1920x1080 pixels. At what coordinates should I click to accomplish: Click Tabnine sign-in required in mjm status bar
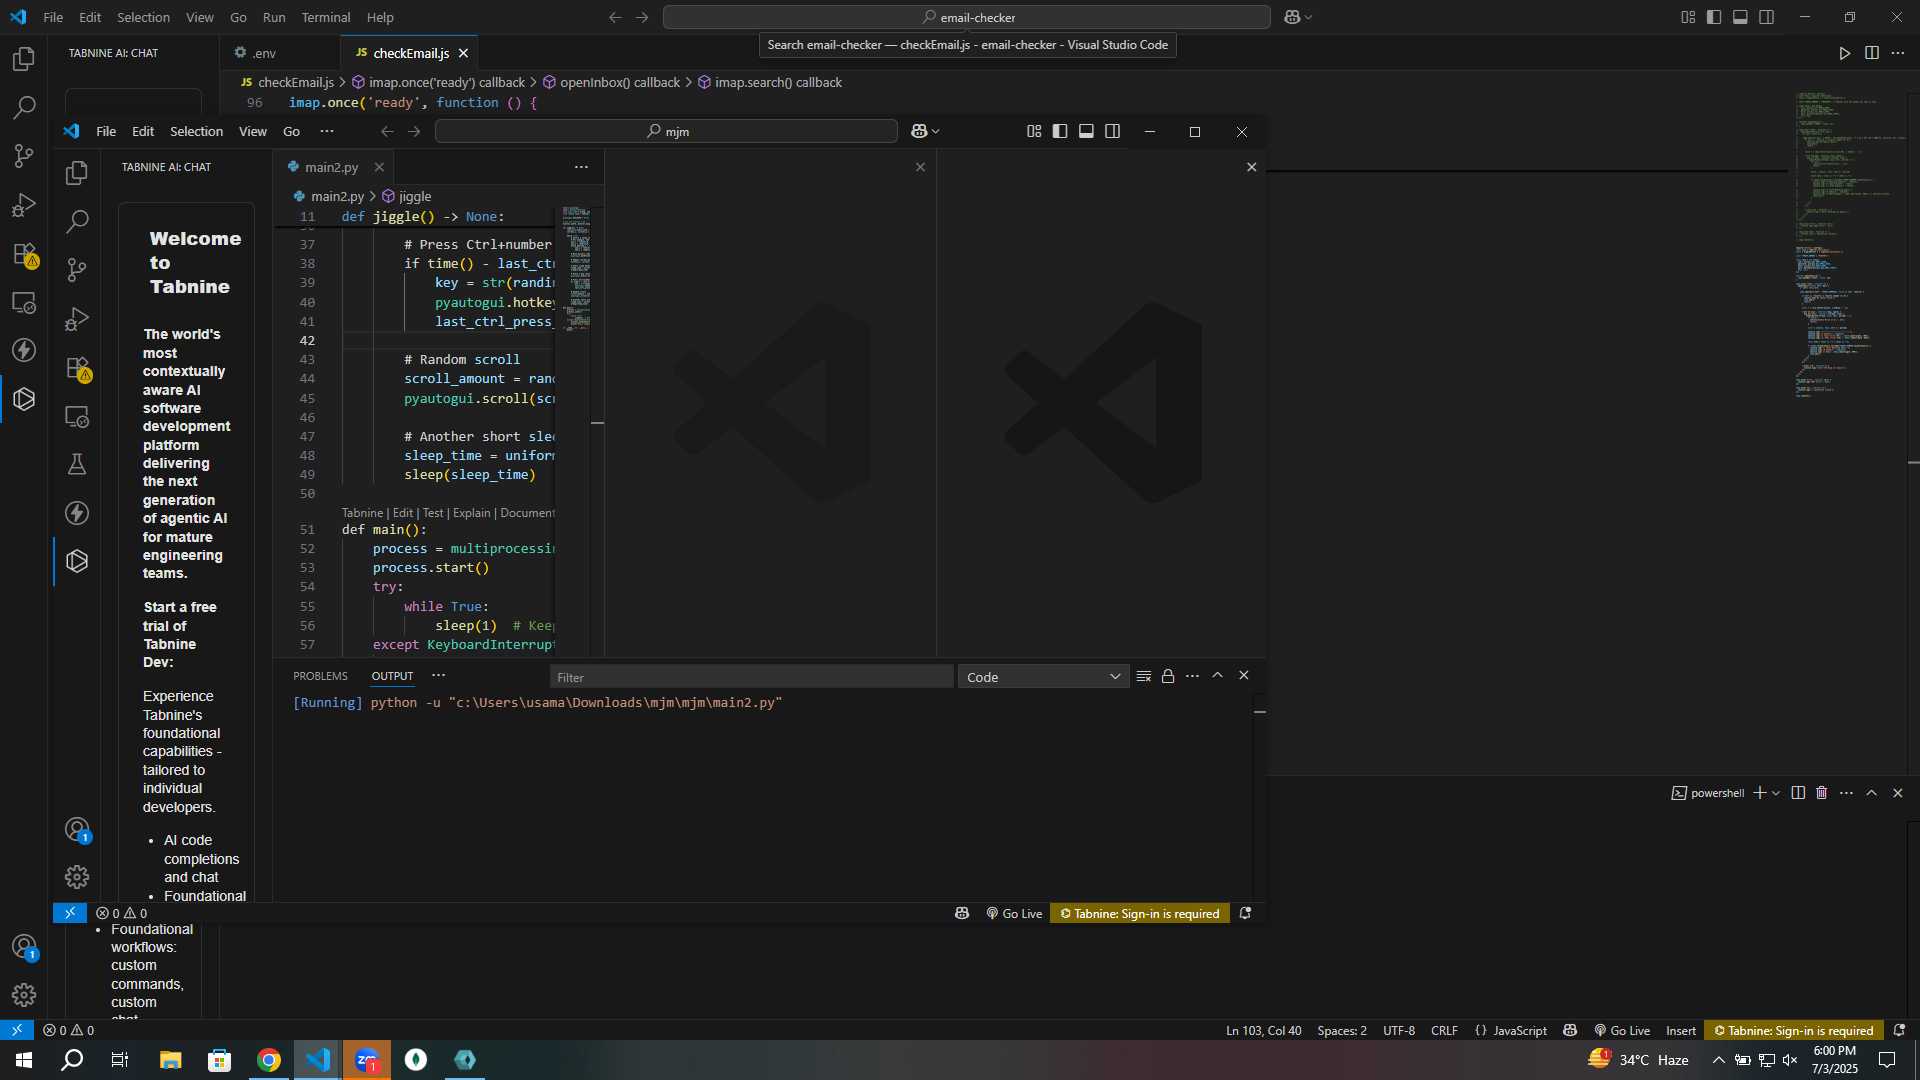click(1139, 913)
